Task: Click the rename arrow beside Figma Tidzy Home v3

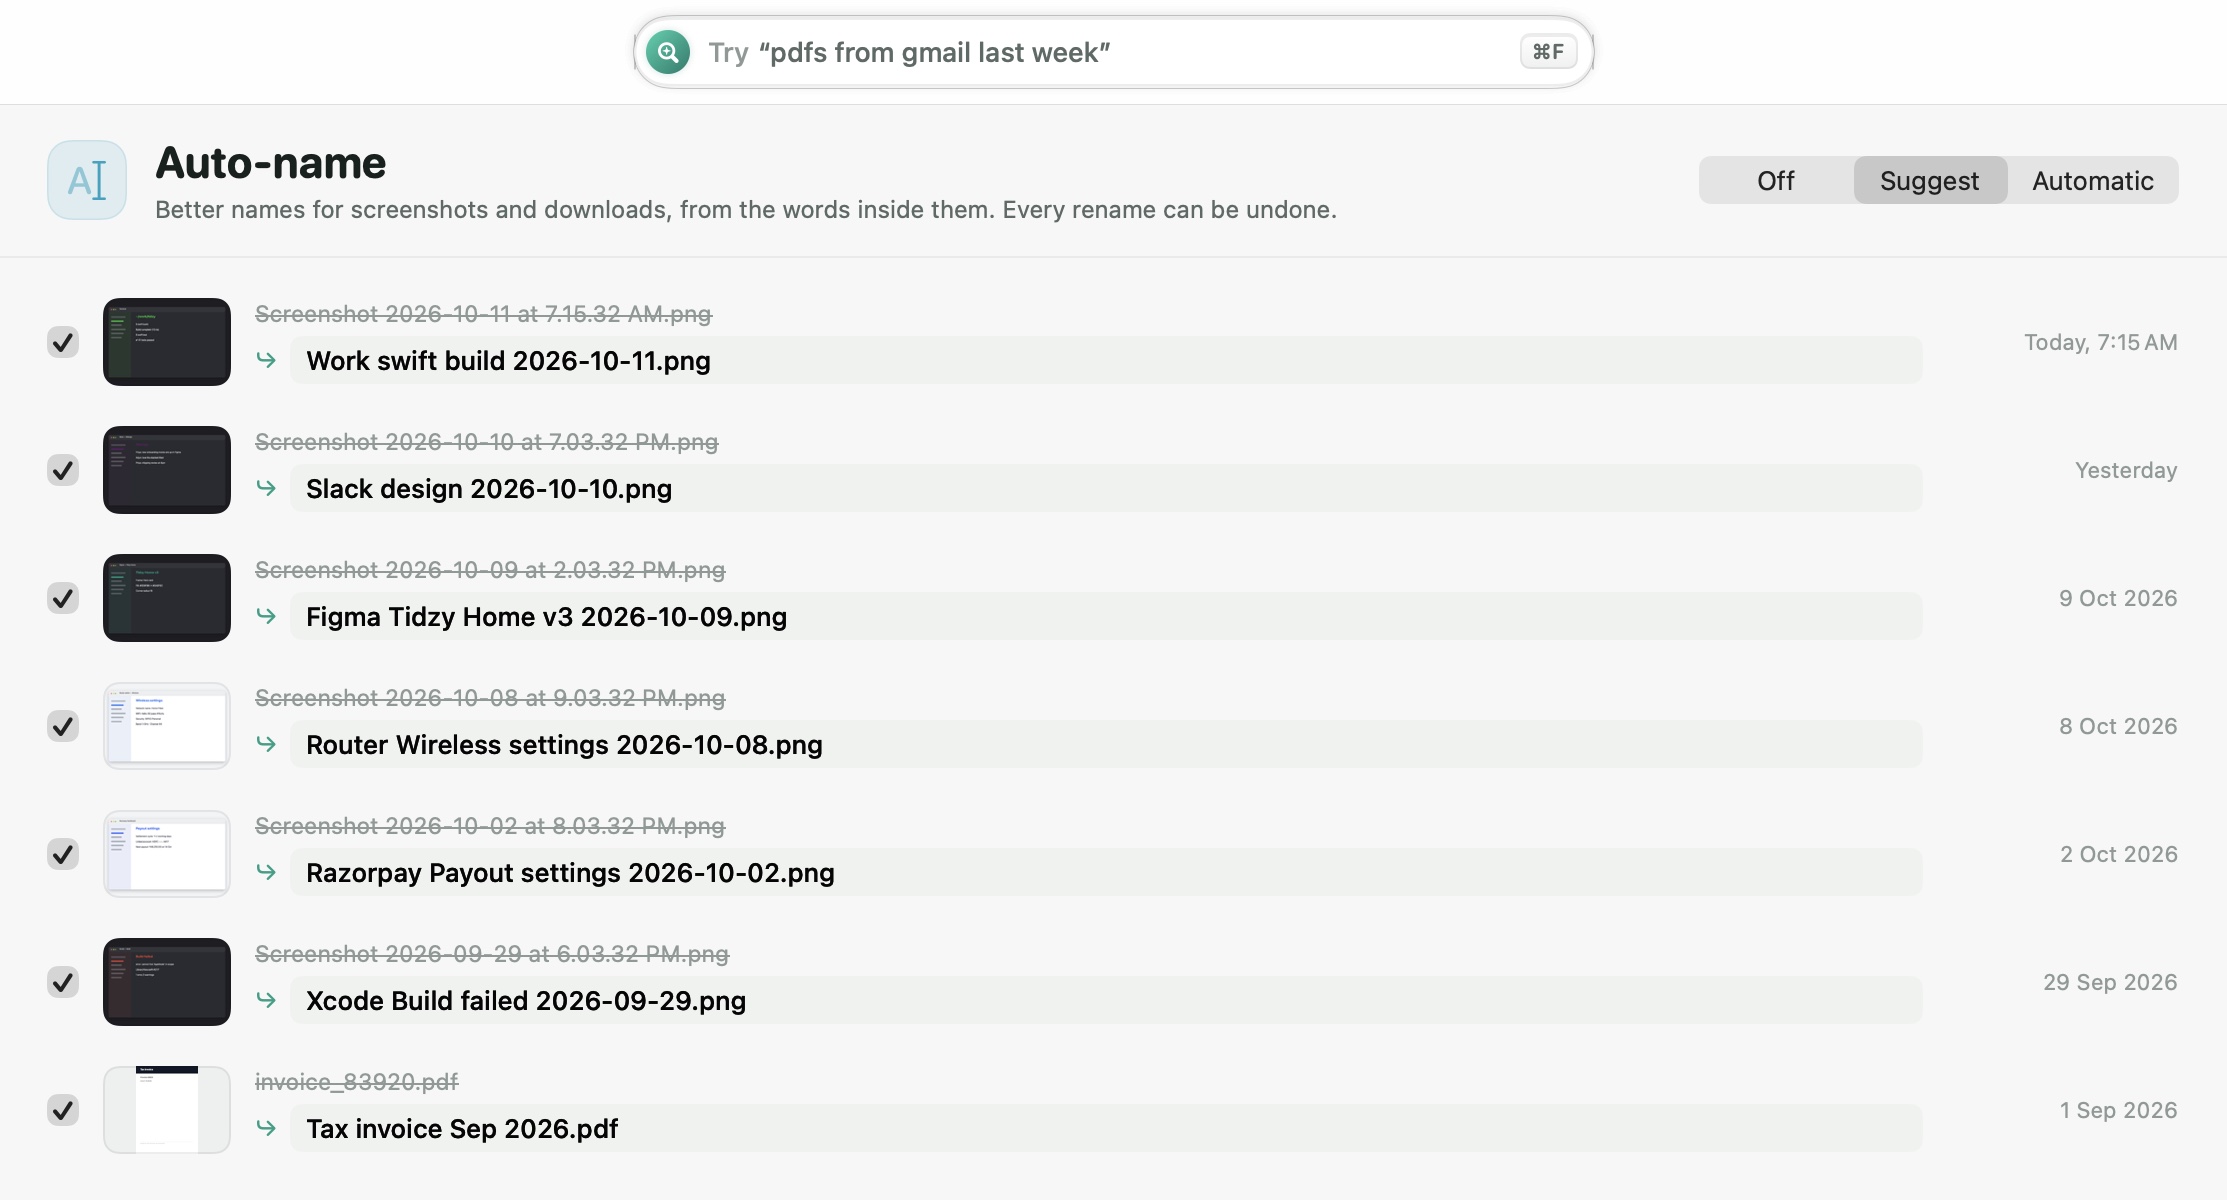Action: tap(266, 616)
